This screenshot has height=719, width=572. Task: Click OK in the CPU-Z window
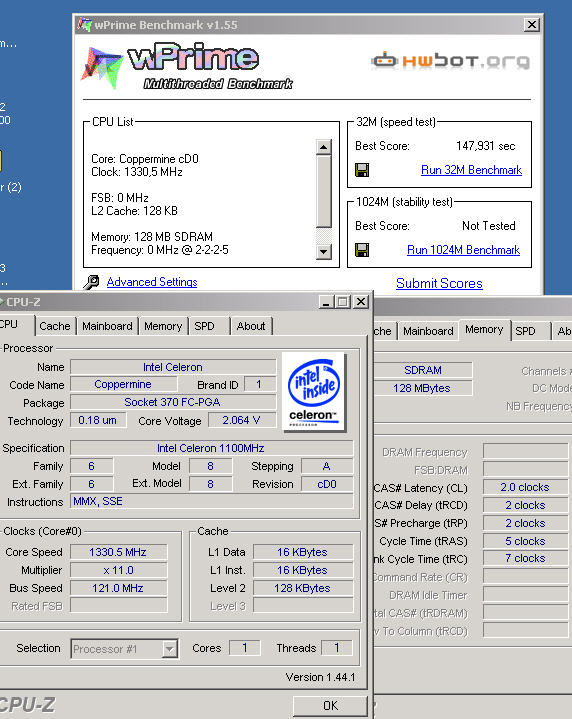click(330, 706)
